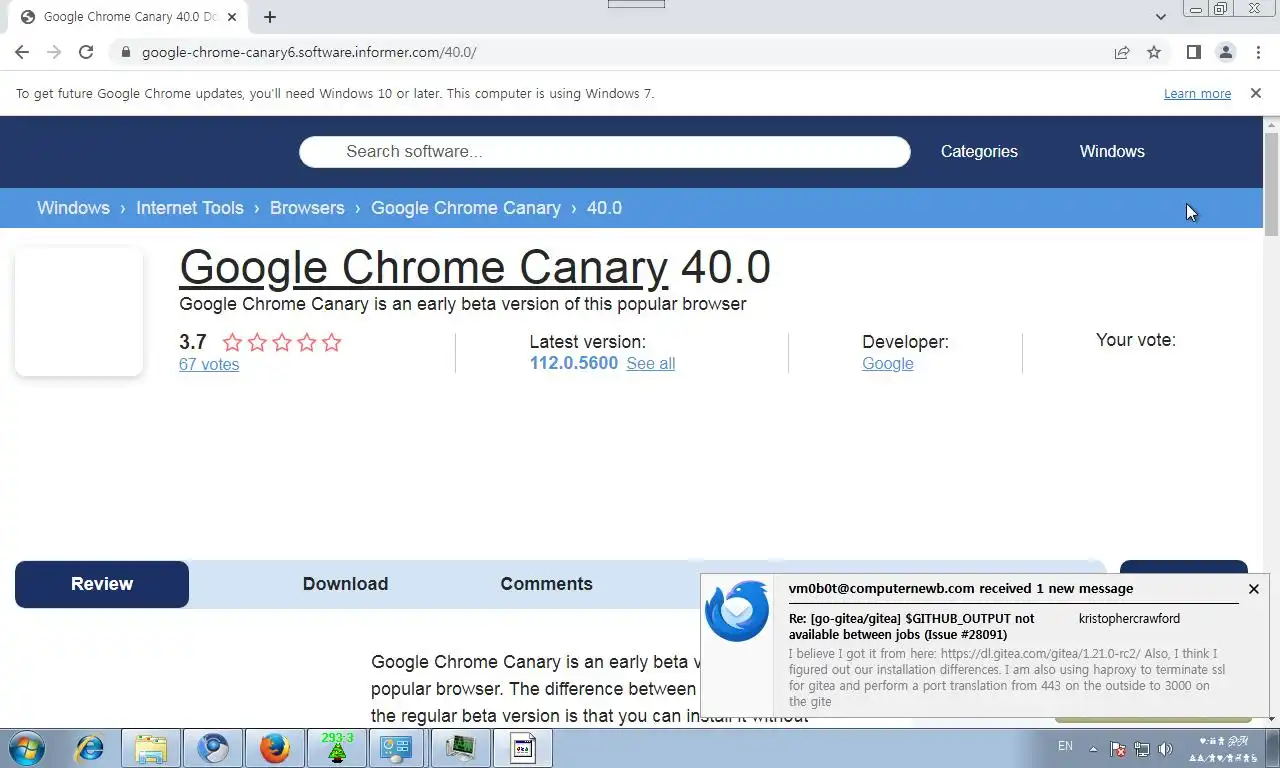The image size is (1280, 768).
Task: Open the Chrome side panel
Action: coord(1193,52)
